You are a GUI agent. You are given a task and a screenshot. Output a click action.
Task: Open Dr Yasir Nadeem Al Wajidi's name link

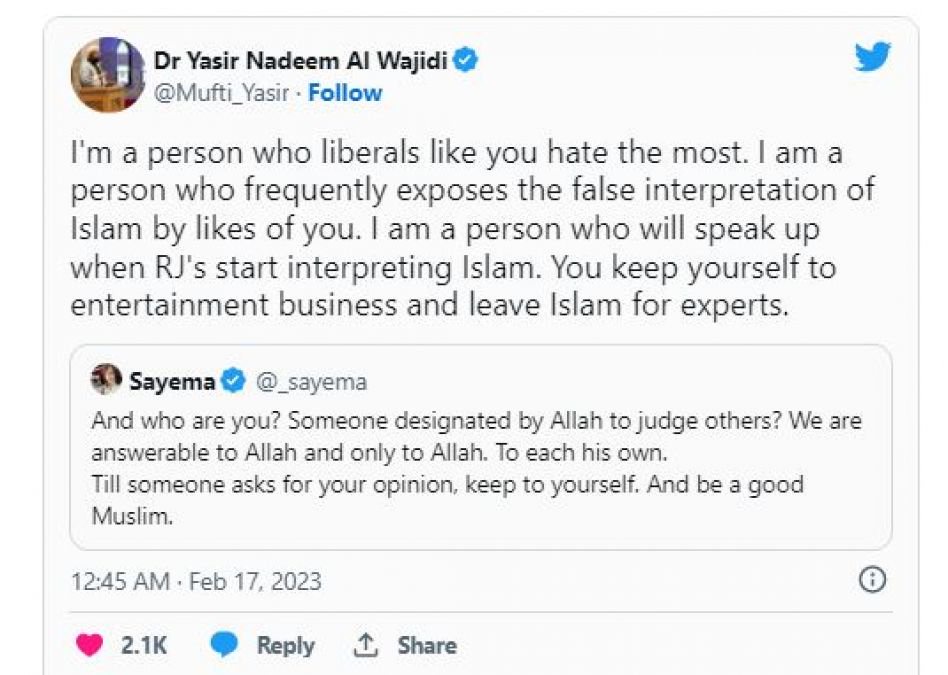tap(300, 60)
